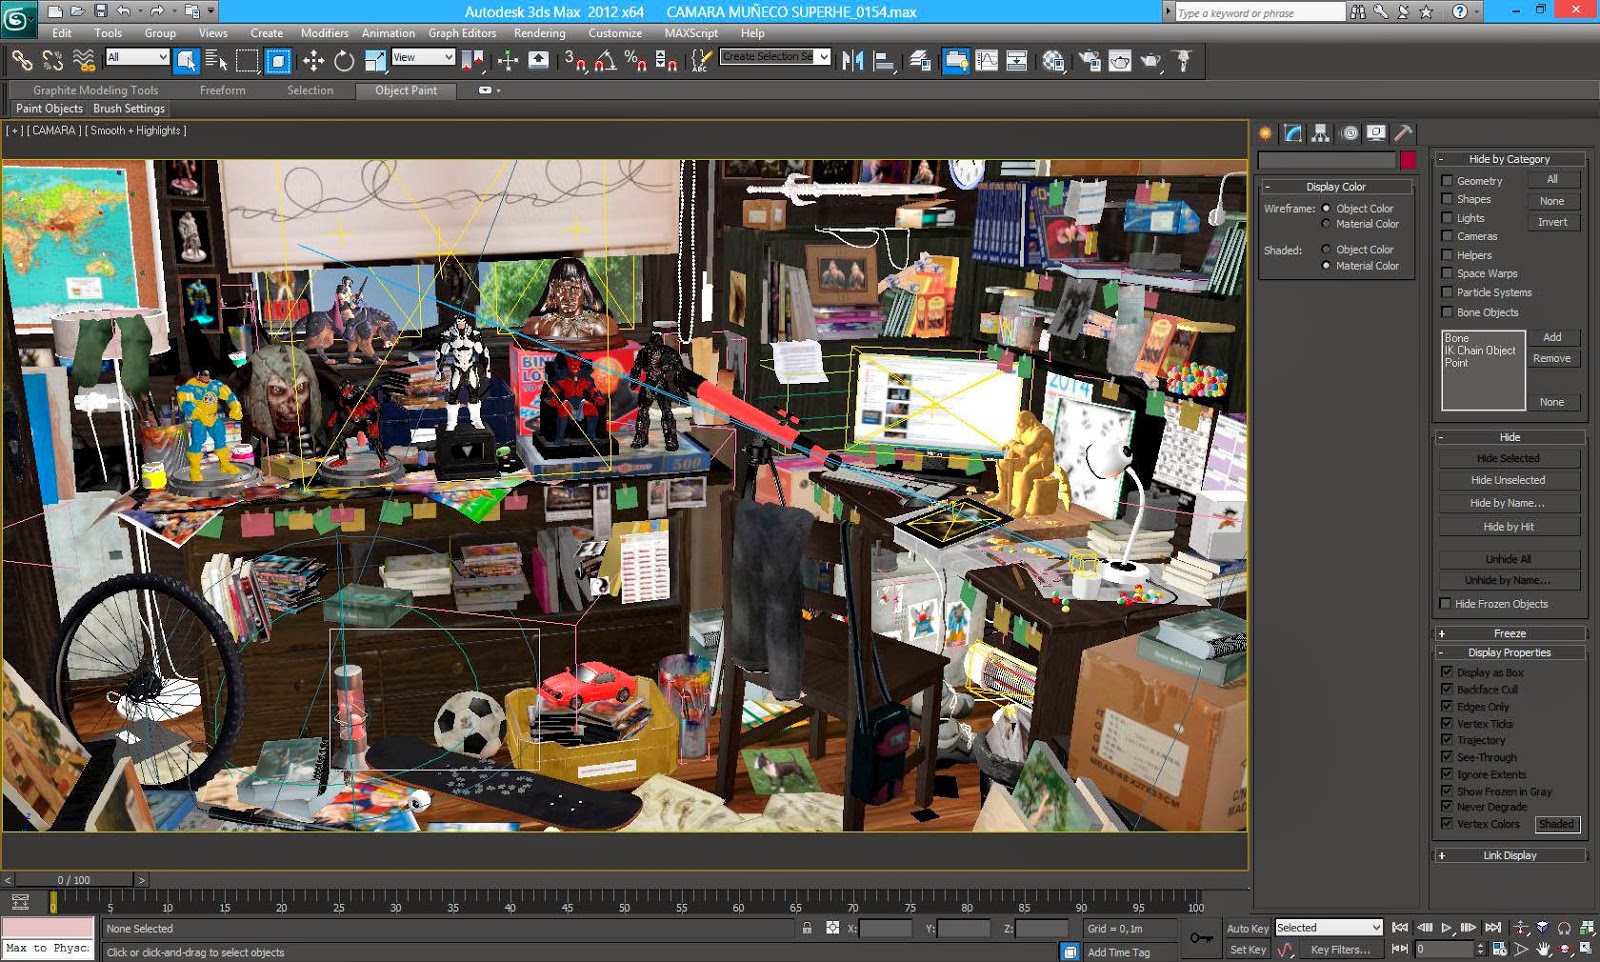Open the selection filter dropdown showing All
Image resolution: width=1600 pixels, height=962 pixels.
(137, 57)
